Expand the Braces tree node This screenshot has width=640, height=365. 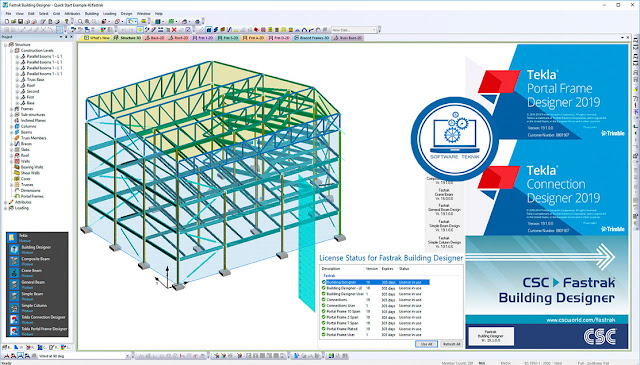[x=11, y=144]
